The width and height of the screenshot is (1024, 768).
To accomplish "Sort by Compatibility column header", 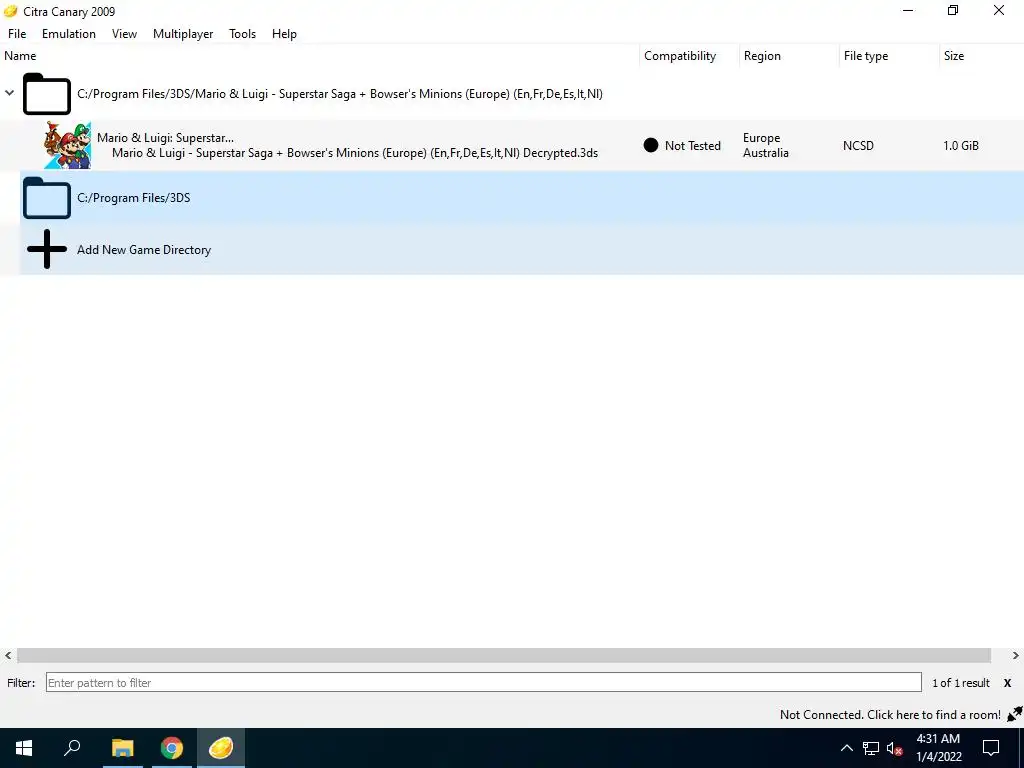I will click(x=680, y=56).
